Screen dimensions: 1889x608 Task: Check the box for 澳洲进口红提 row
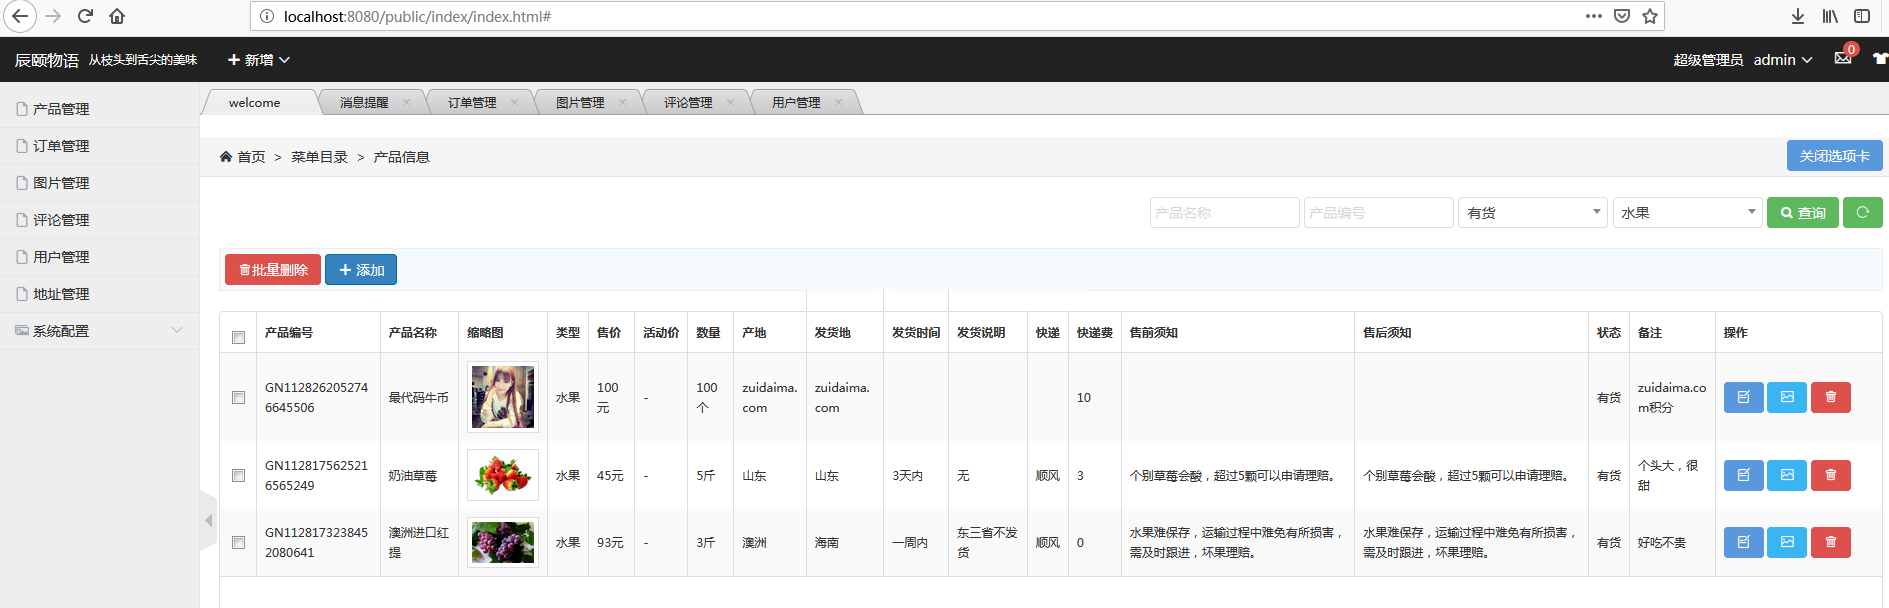pos(238,542)
